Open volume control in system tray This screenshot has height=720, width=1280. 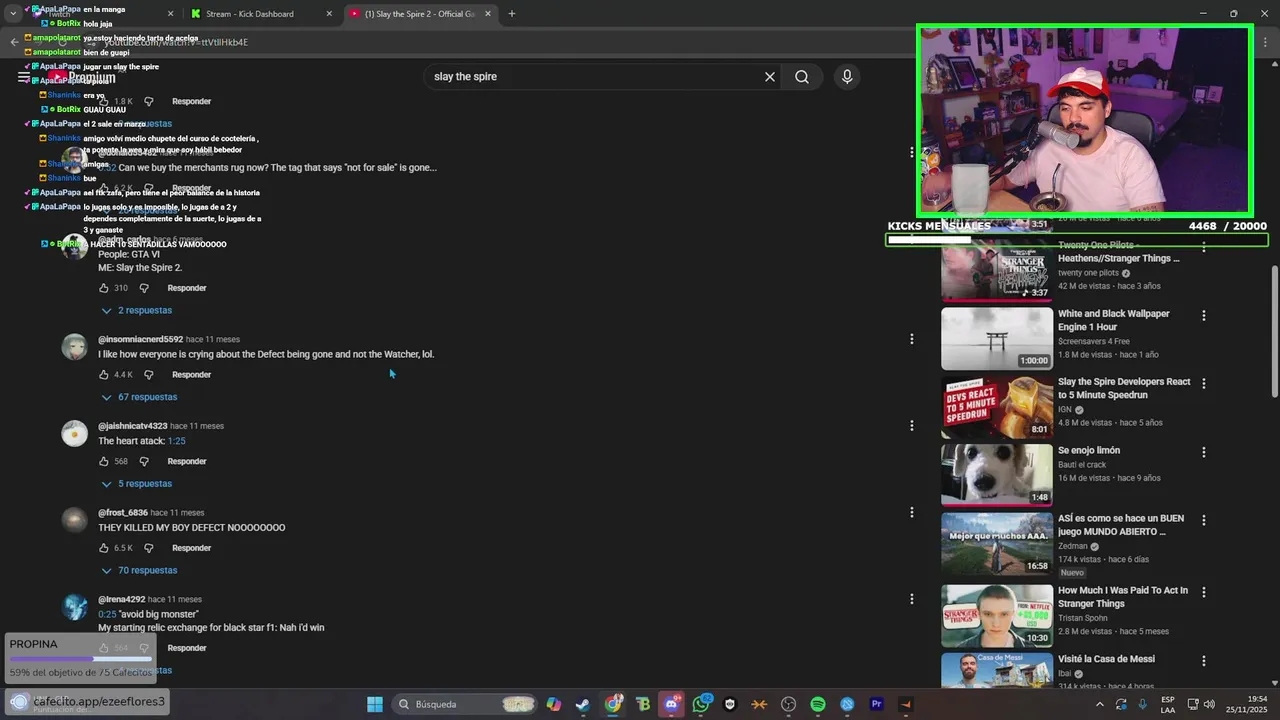[1208, 704]
